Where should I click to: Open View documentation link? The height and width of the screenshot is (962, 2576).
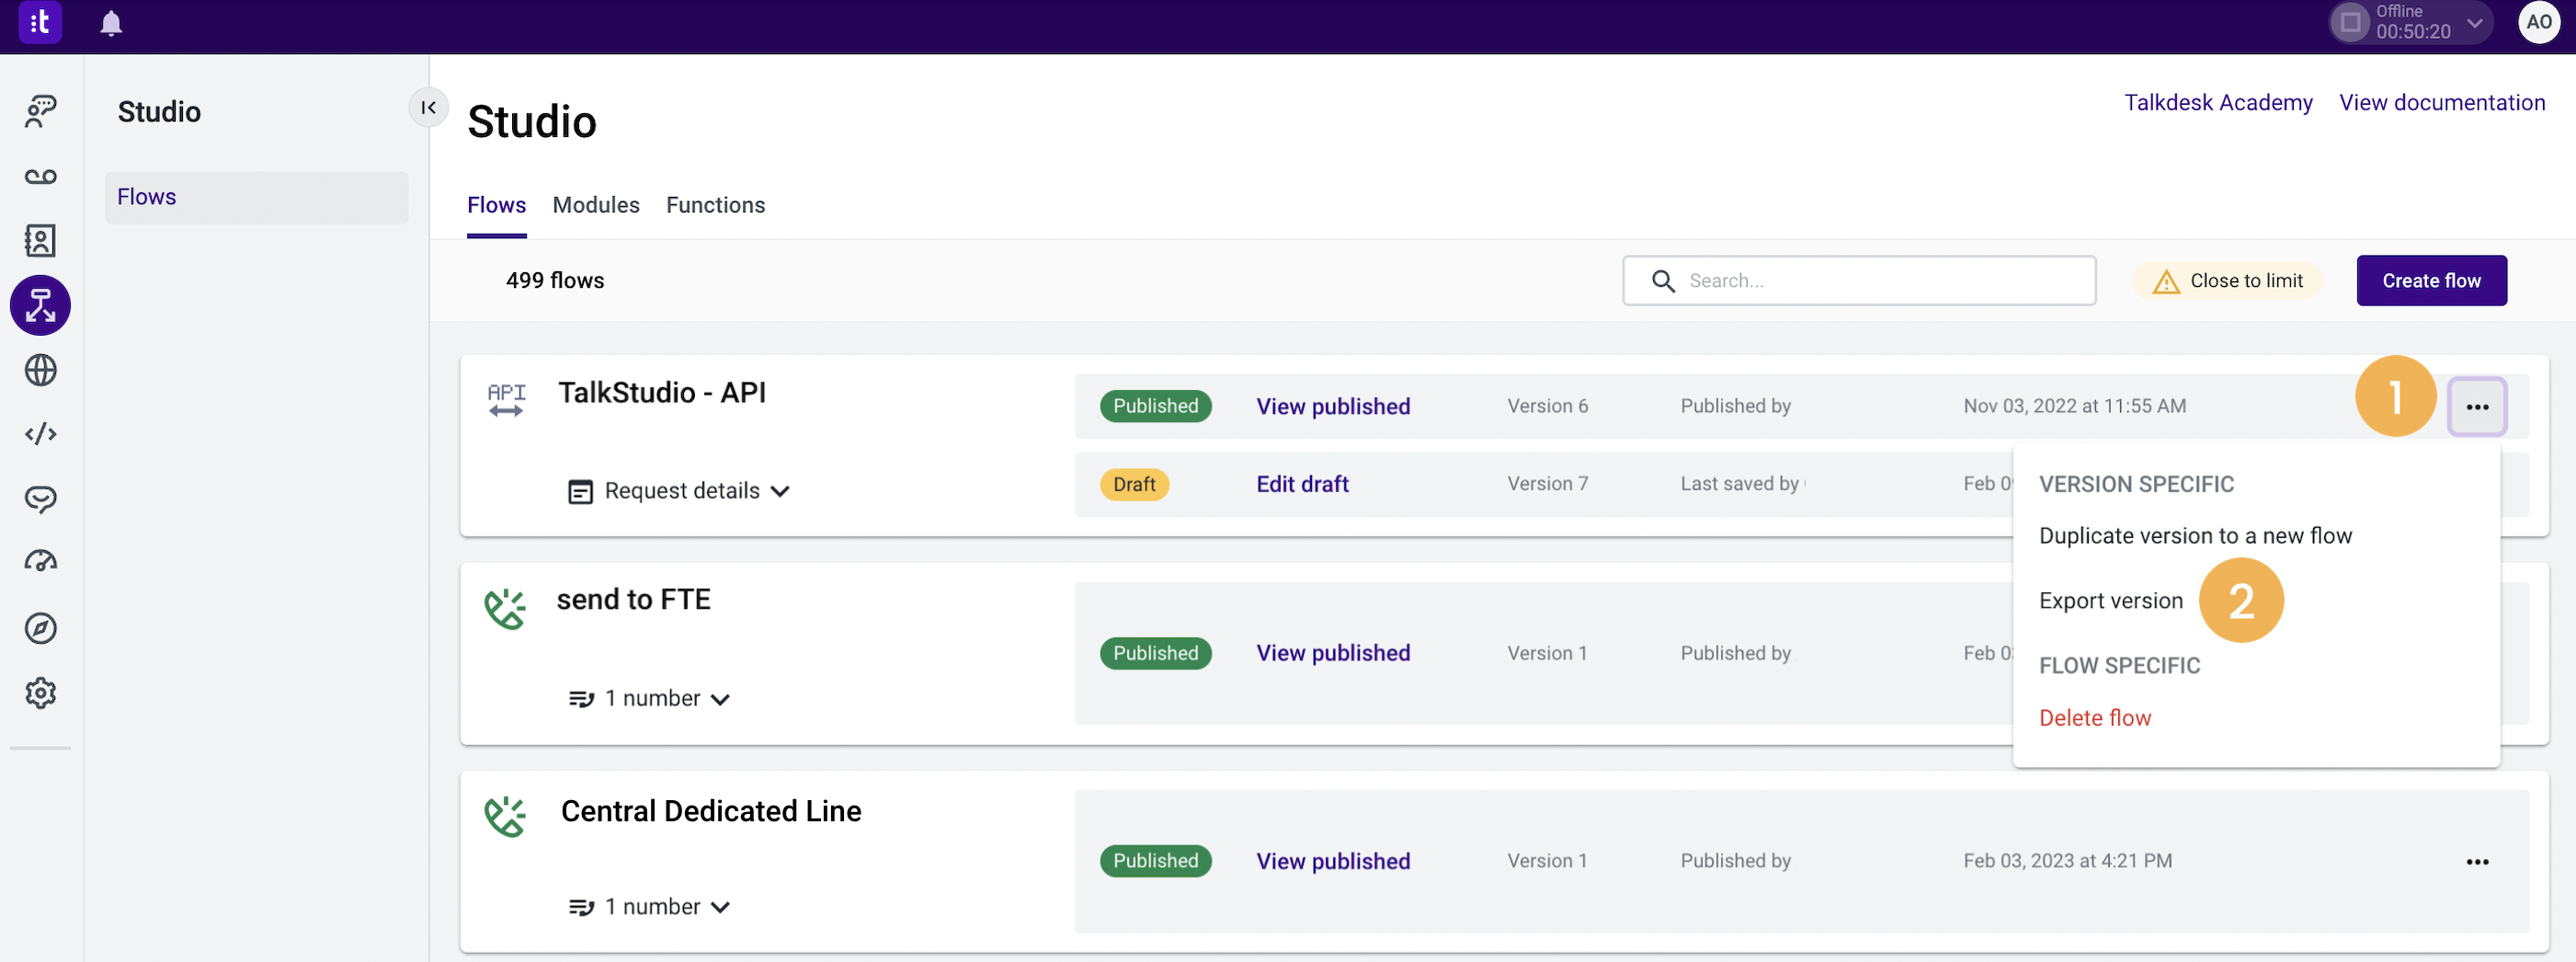tap(2442, 103)
